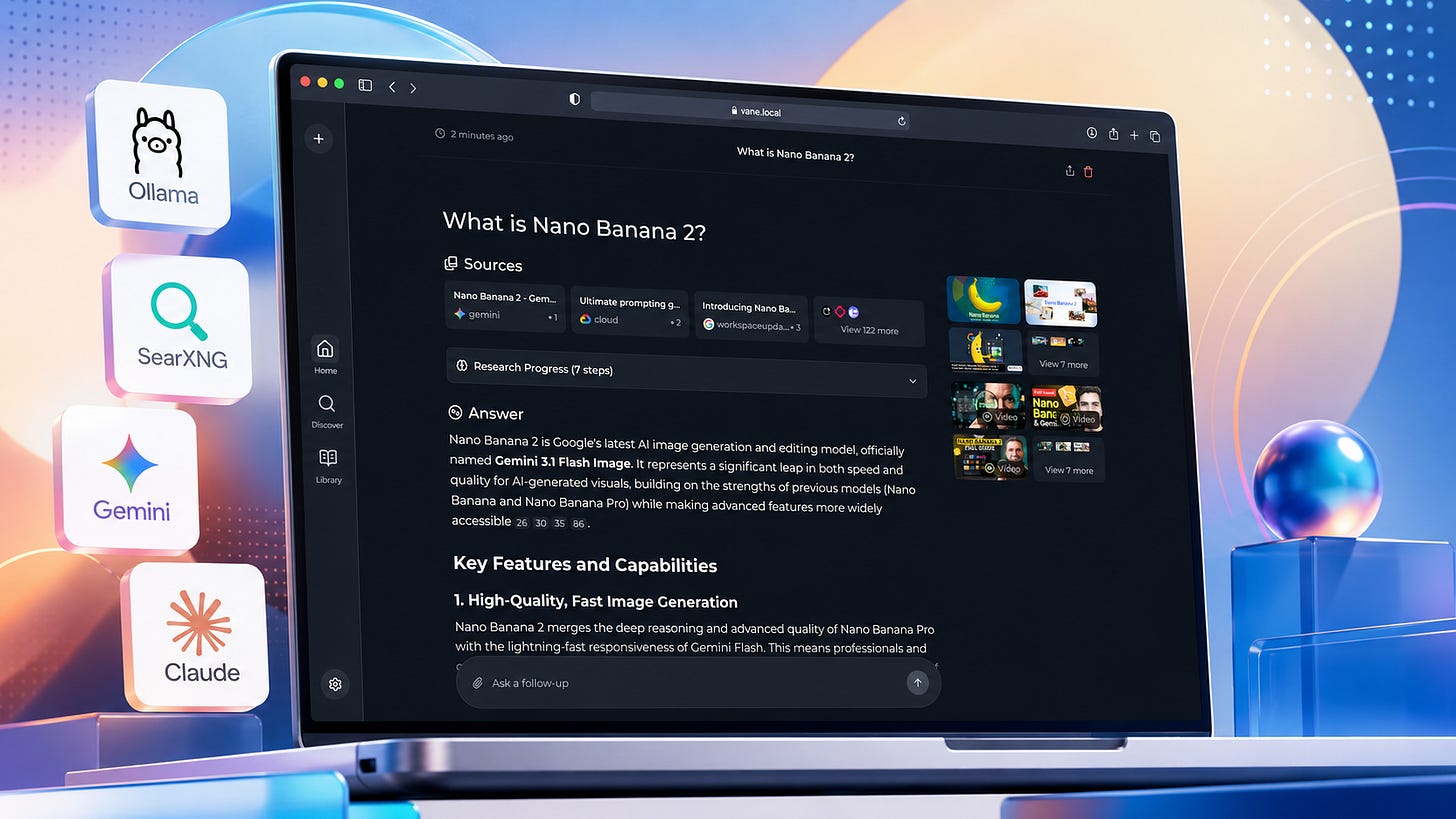This screenshot has width=1456, height=819.
Task: Reload the page via the address bar refresh icon
Action: pos(901,121)
